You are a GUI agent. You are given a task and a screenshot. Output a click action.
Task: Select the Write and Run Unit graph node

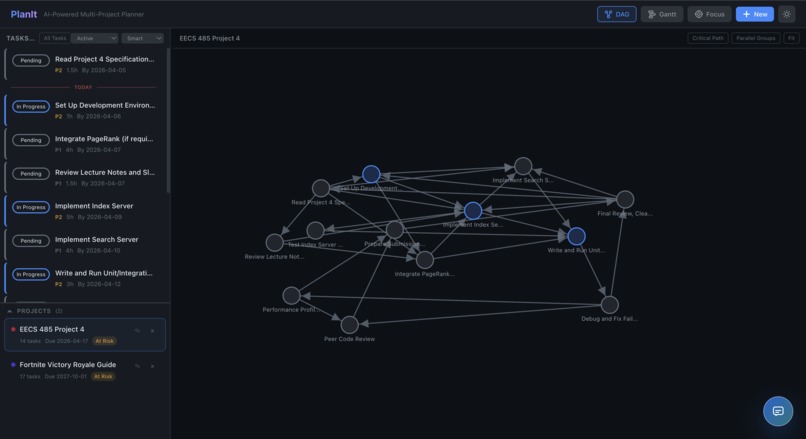tap(576, 236)
